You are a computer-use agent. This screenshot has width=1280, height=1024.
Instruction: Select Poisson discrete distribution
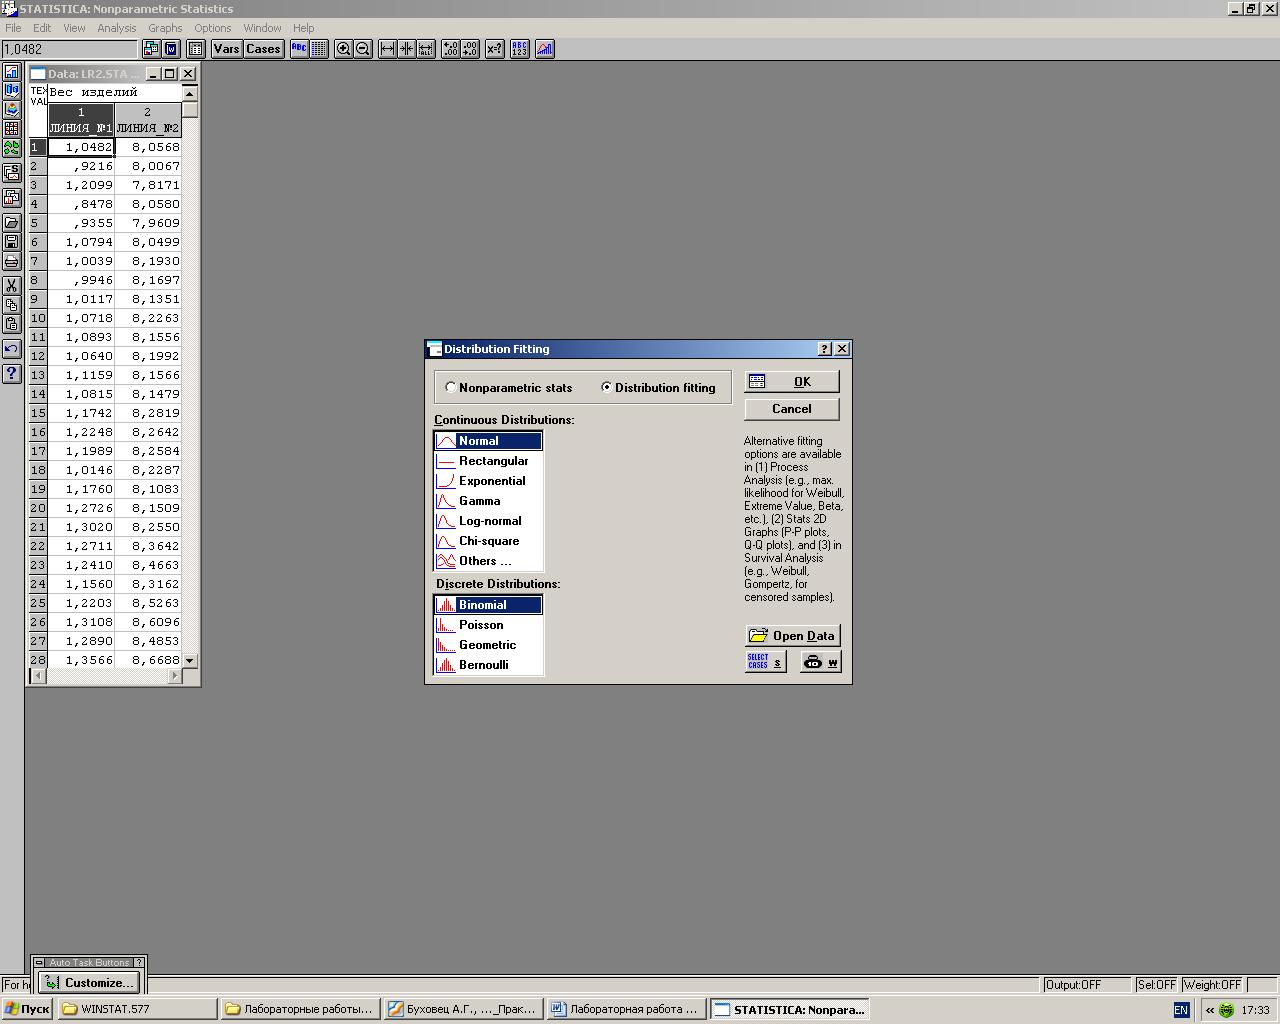tap(488, 625)
